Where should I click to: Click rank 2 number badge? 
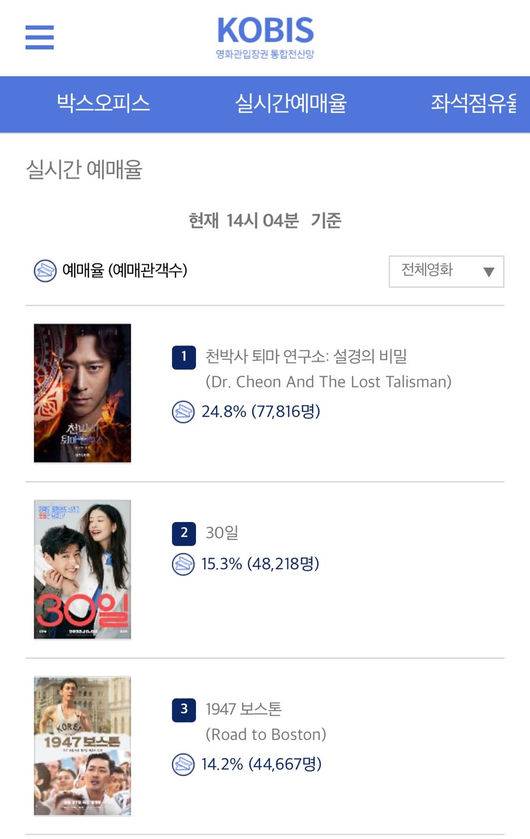pyautogui.click(x=183, y=534)
